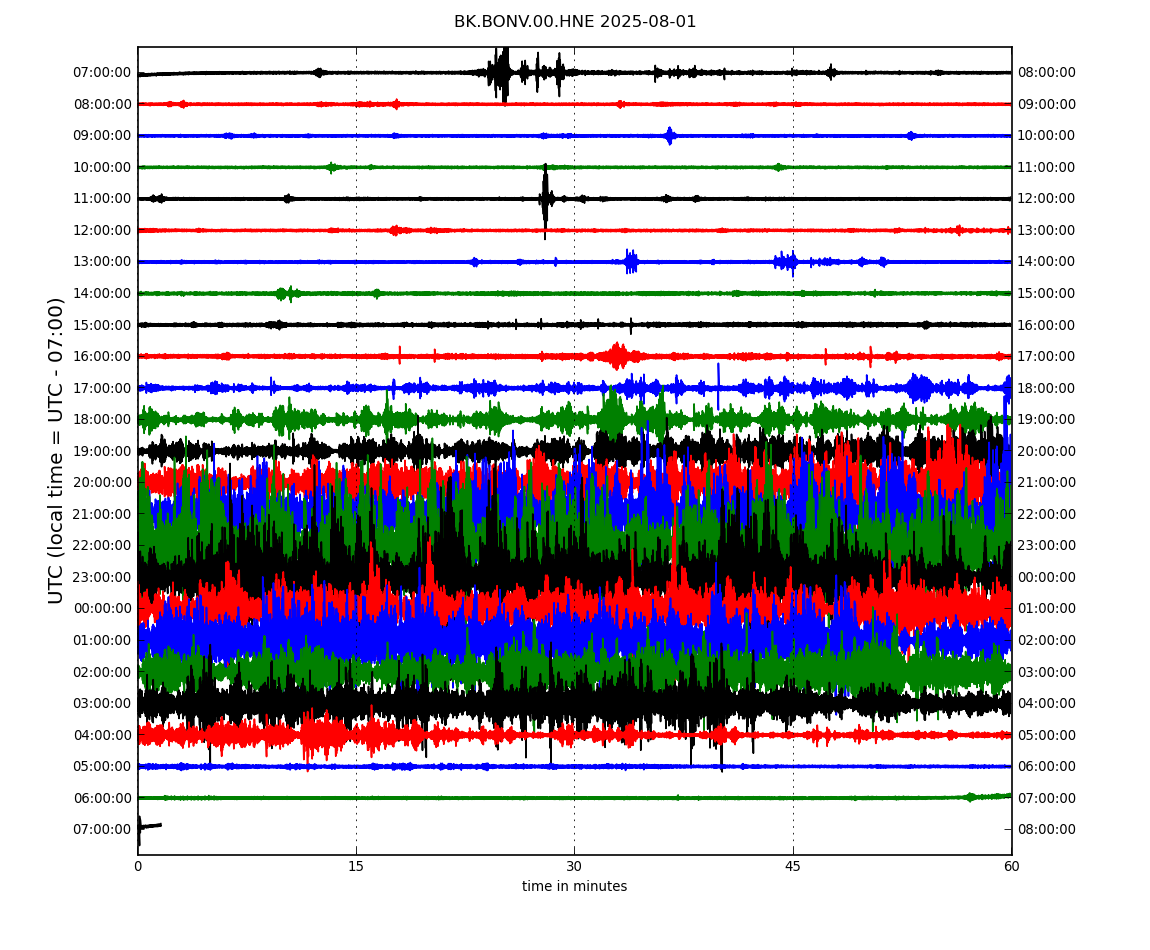The width and height of the screenshot is (1150, 950).
Task: Select left-axis UTC label 22:00:00
Action: coord(103,546)
